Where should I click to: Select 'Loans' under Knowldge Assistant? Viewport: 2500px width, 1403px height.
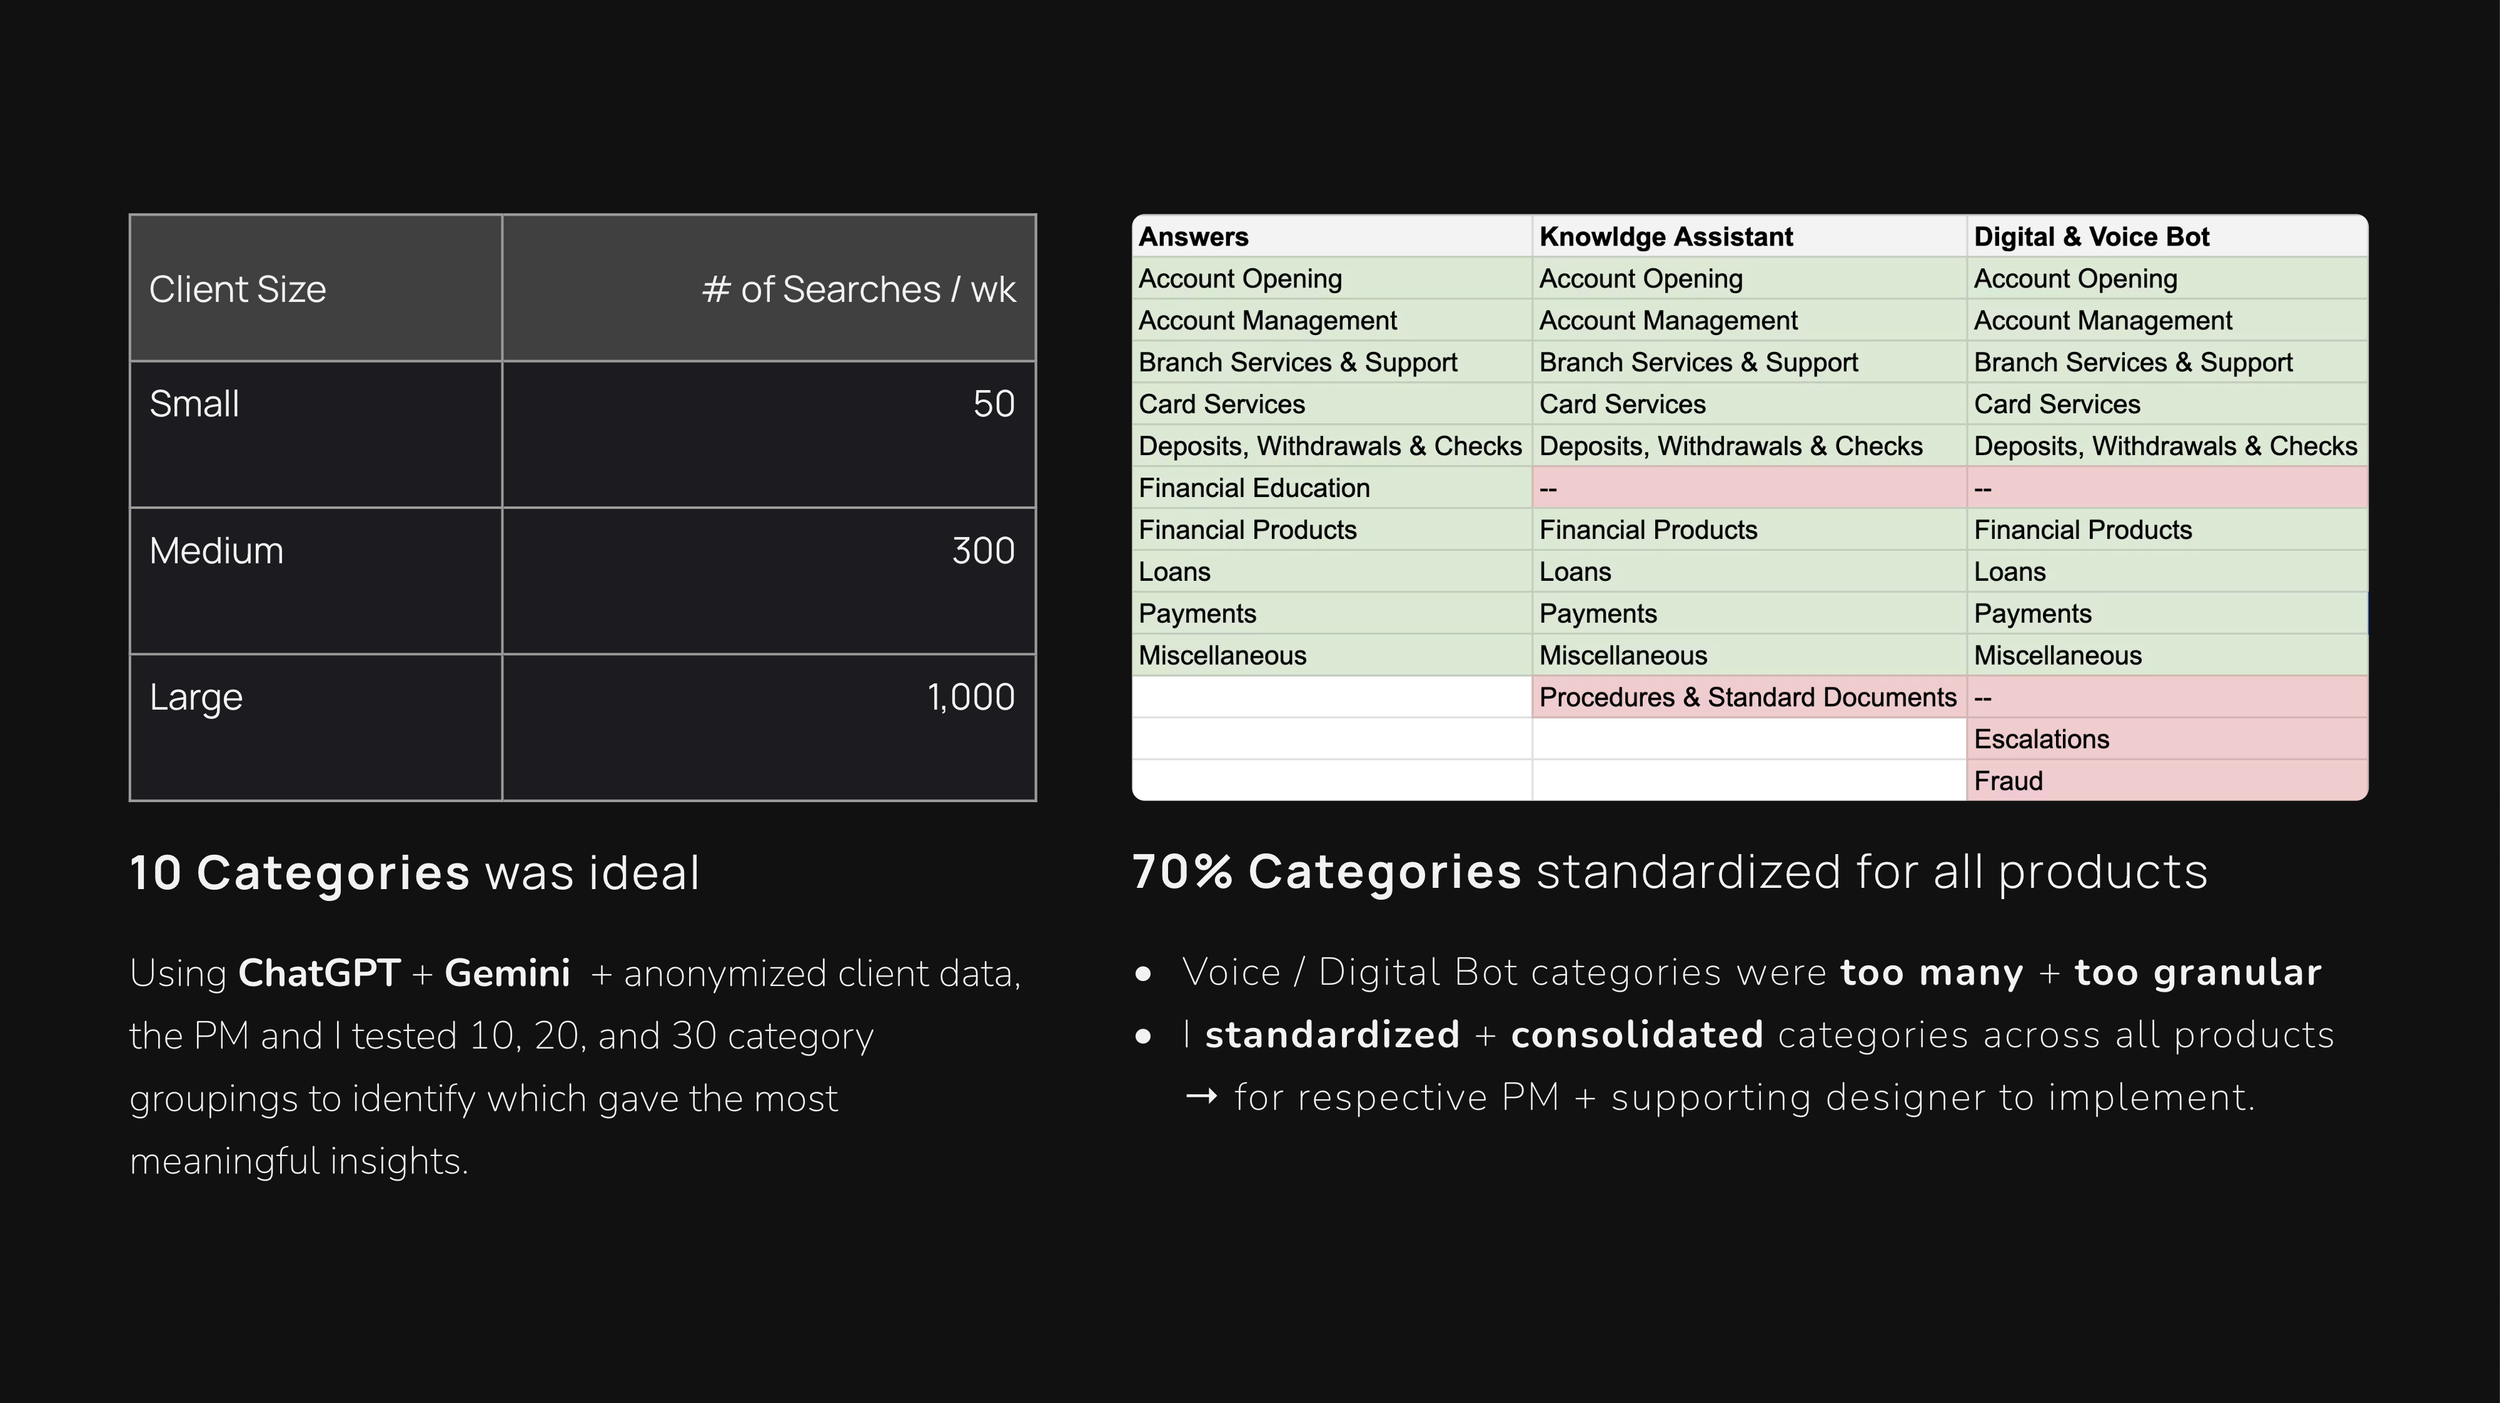pos(1749,572)
